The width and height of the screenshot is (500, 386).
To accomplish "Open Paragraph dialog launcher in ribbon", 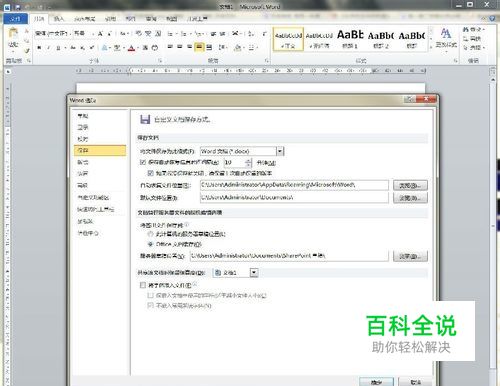I will [267, 61].
